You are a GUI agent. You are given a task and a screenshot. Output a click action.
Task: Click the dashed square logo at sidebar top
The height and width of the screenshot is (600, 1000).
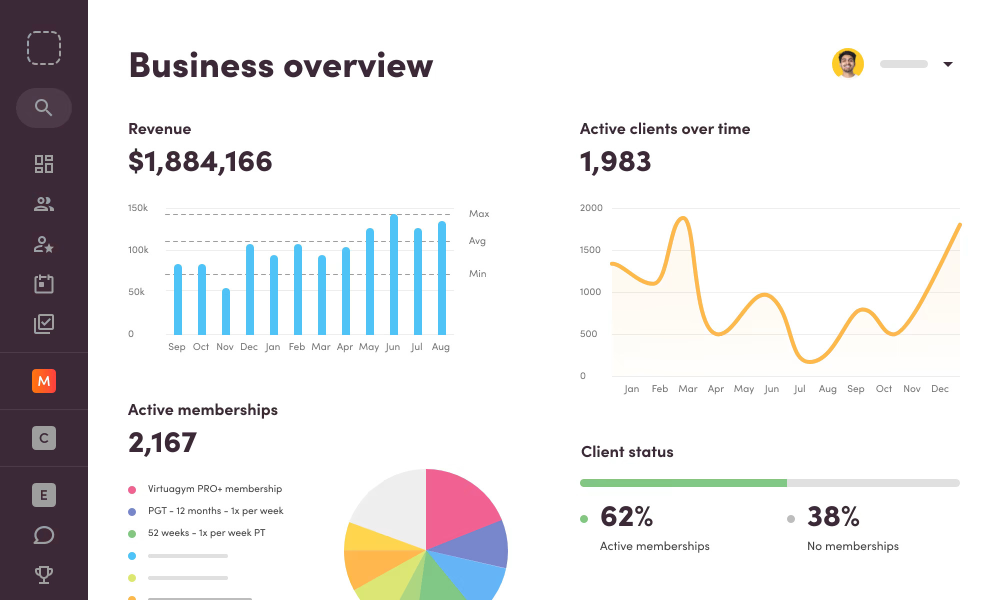pyautogui.click(x=43, y=47)
